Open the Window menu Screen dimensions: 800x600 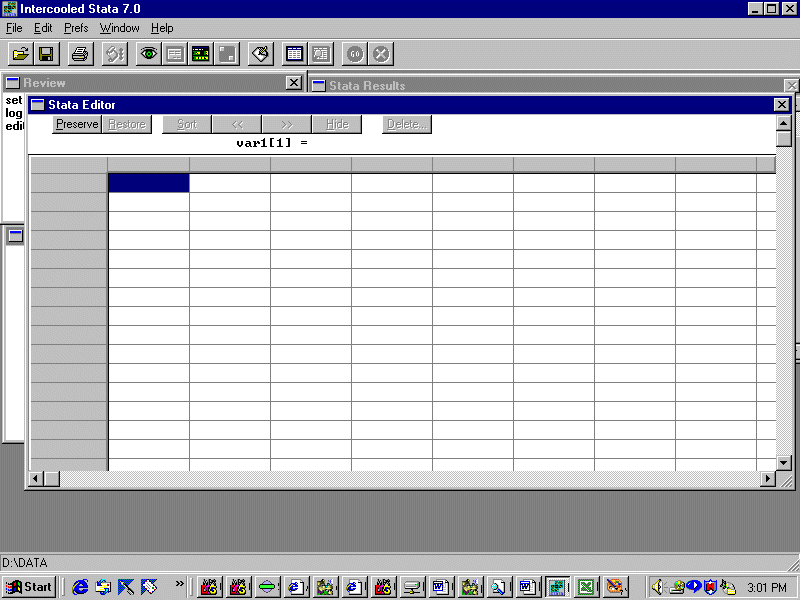pos(120,28)
